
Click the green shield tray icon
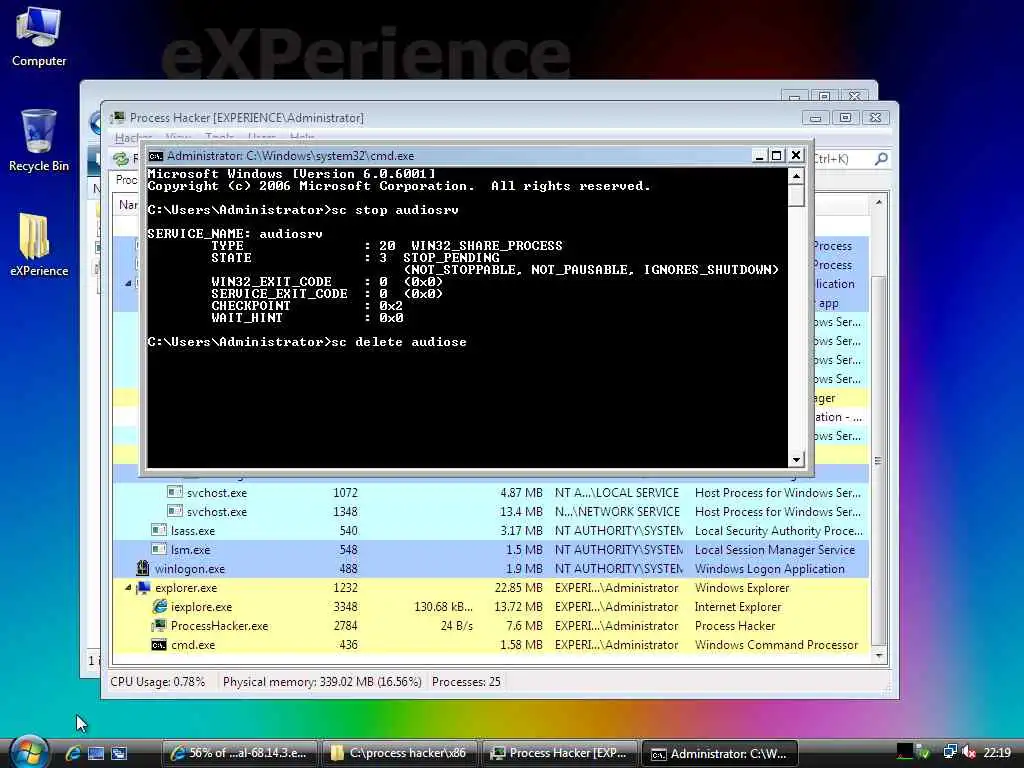[x=923, y=753]
